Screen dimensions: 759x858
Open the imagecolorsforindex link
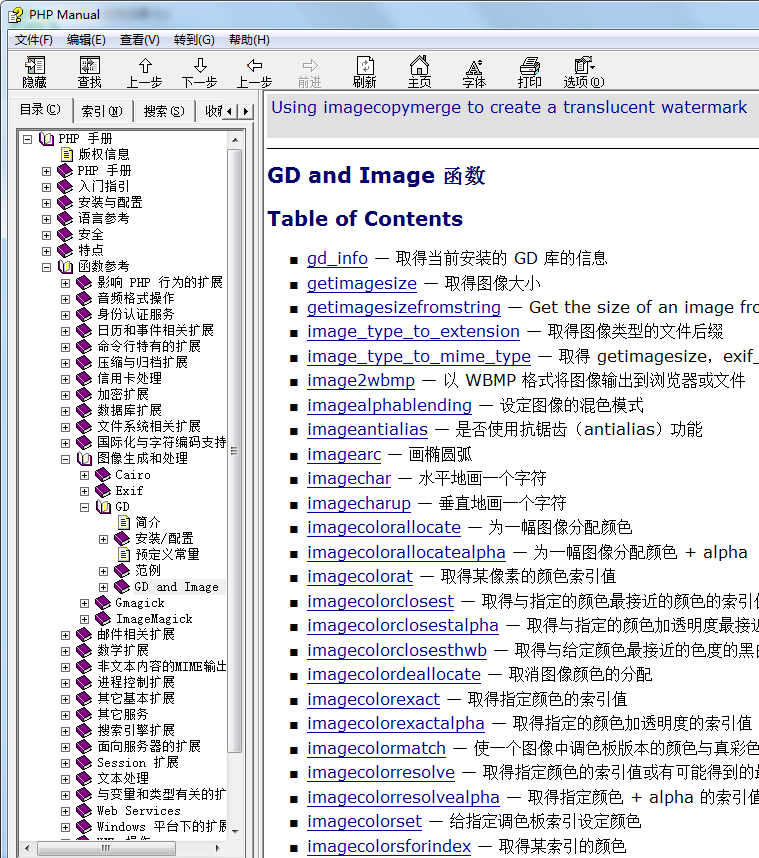coord(389,846)
